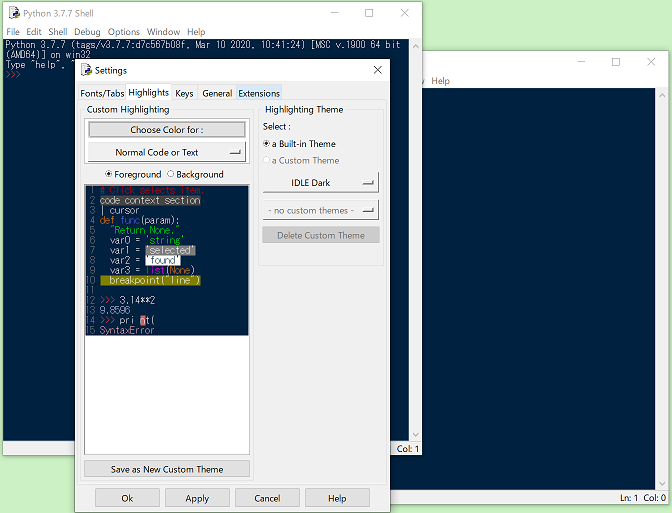672x513 pixels.
Task: Open the File menu in Python Shell
Action: [13, 32]
